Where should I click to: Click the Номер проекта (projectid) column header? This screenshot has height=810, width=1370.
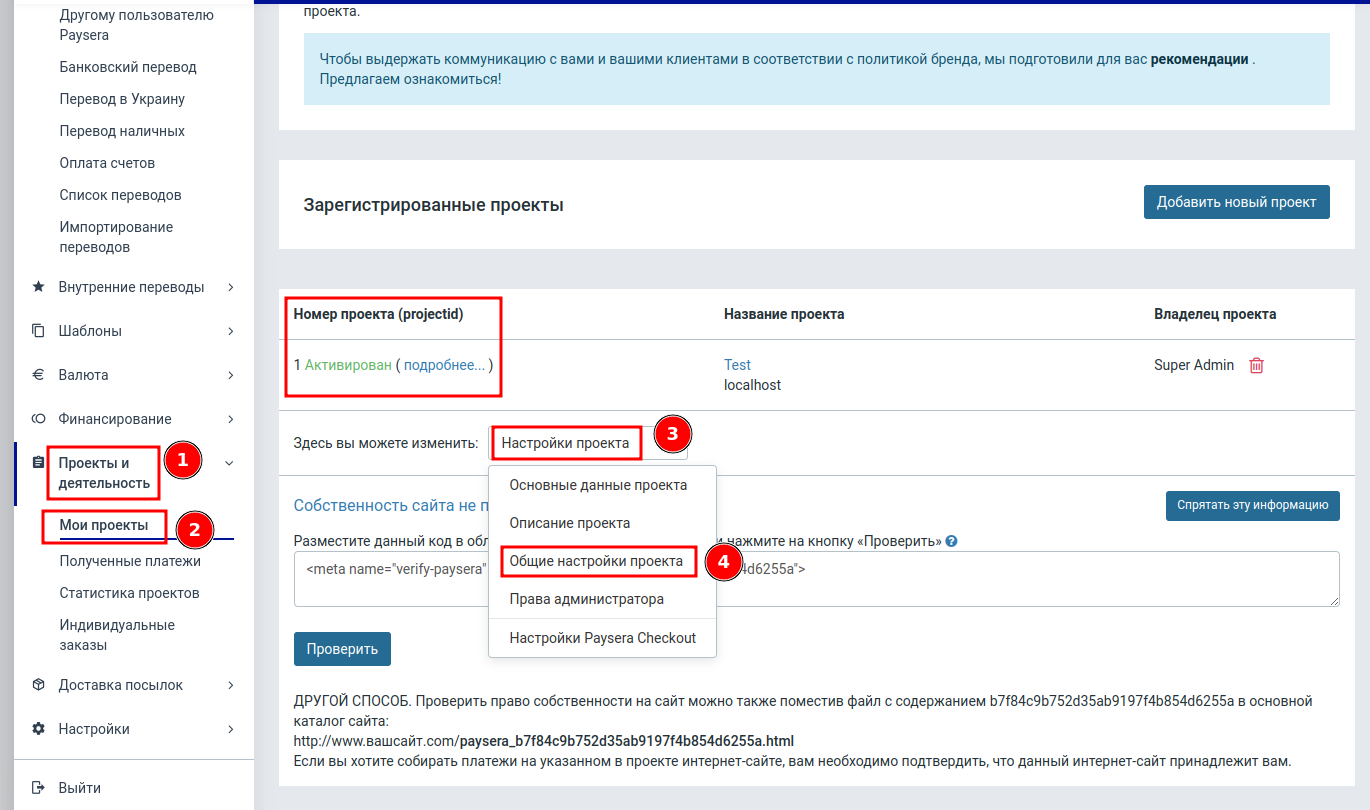click(378, 314)
